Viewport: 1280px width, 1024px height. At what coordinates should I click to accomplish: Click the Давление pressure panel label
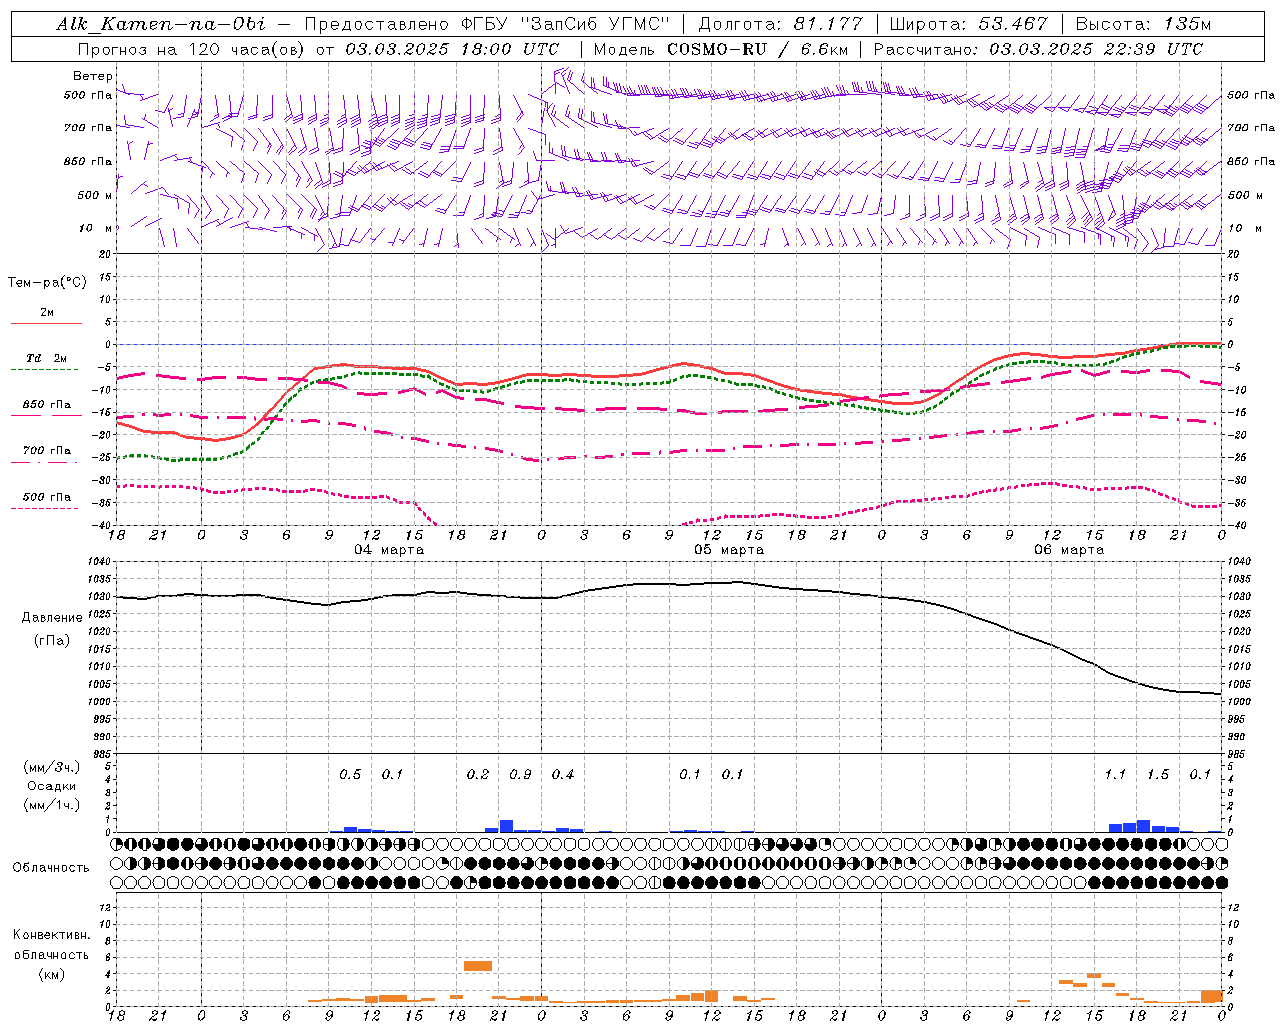50,618
